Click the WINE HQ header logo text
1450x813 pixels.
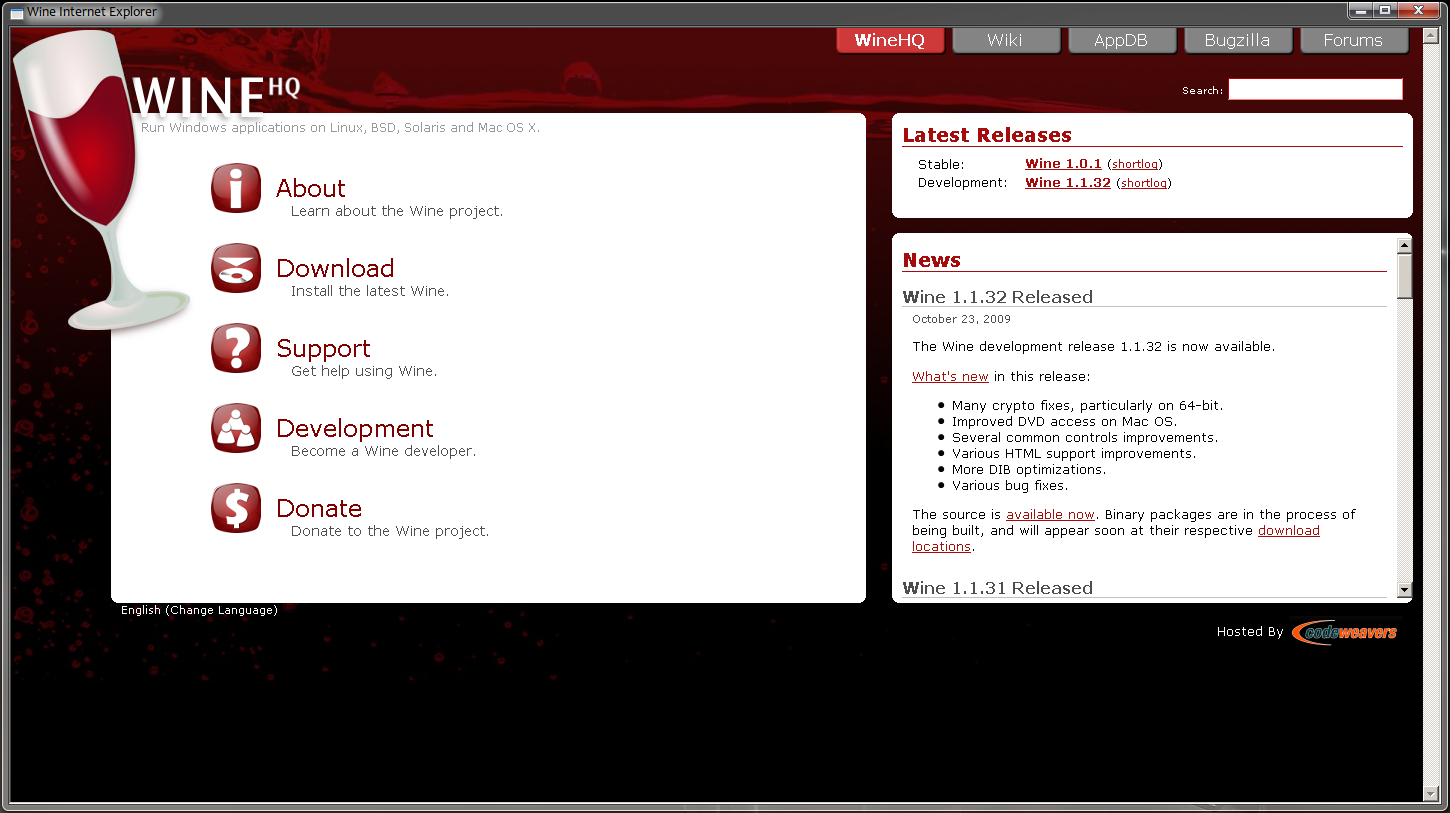[216, 96]
